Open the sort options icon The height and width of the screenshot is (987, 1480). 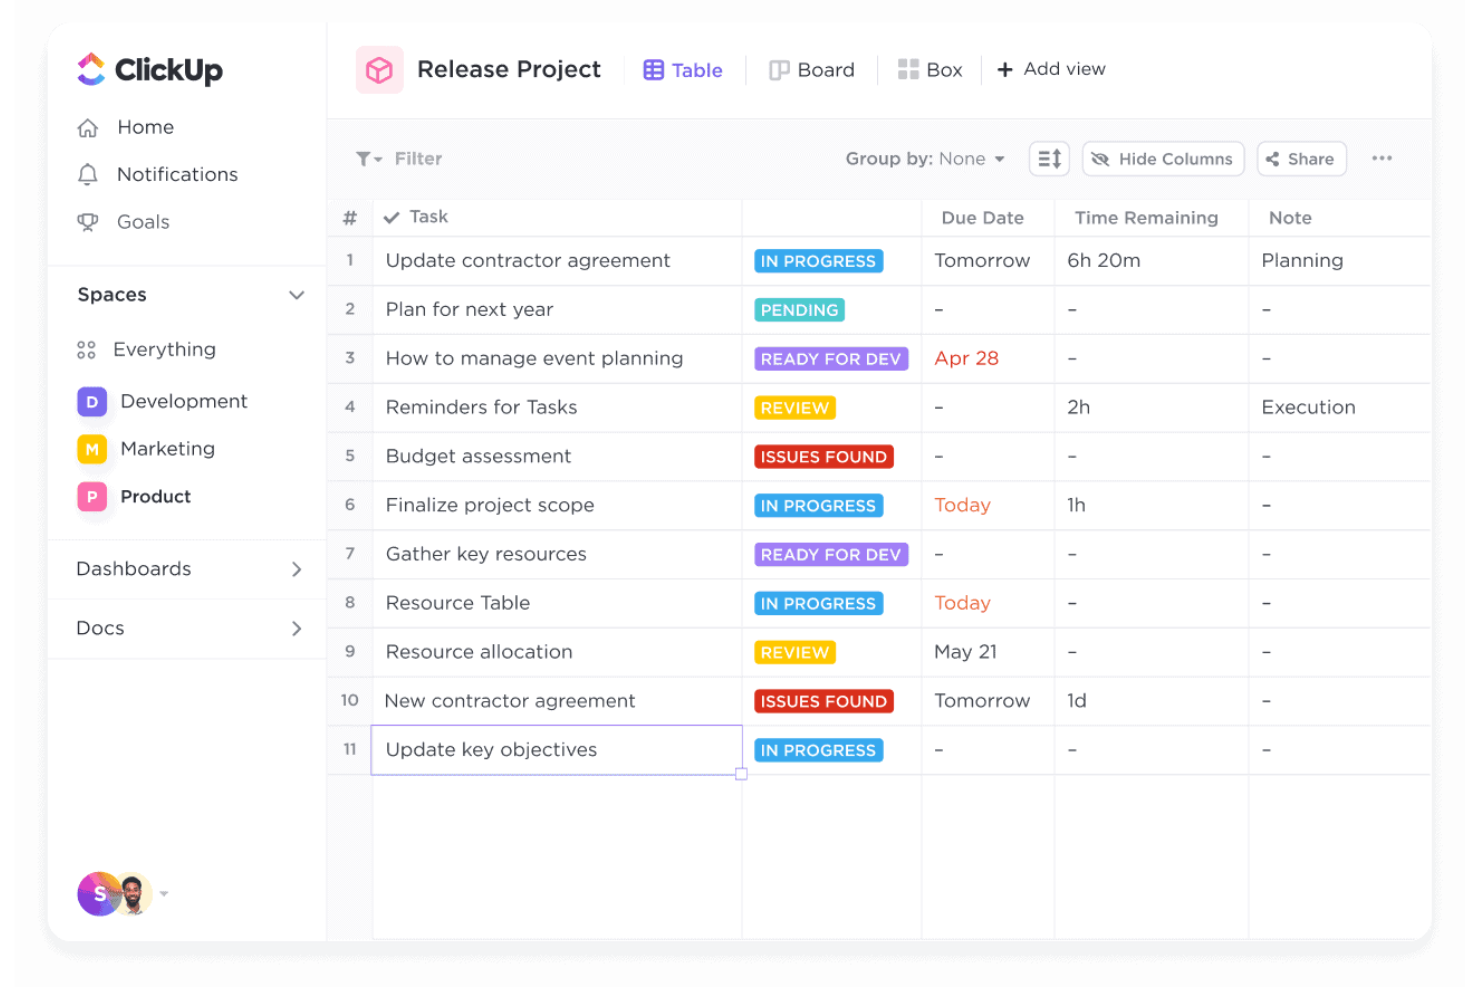(1048, 158)
